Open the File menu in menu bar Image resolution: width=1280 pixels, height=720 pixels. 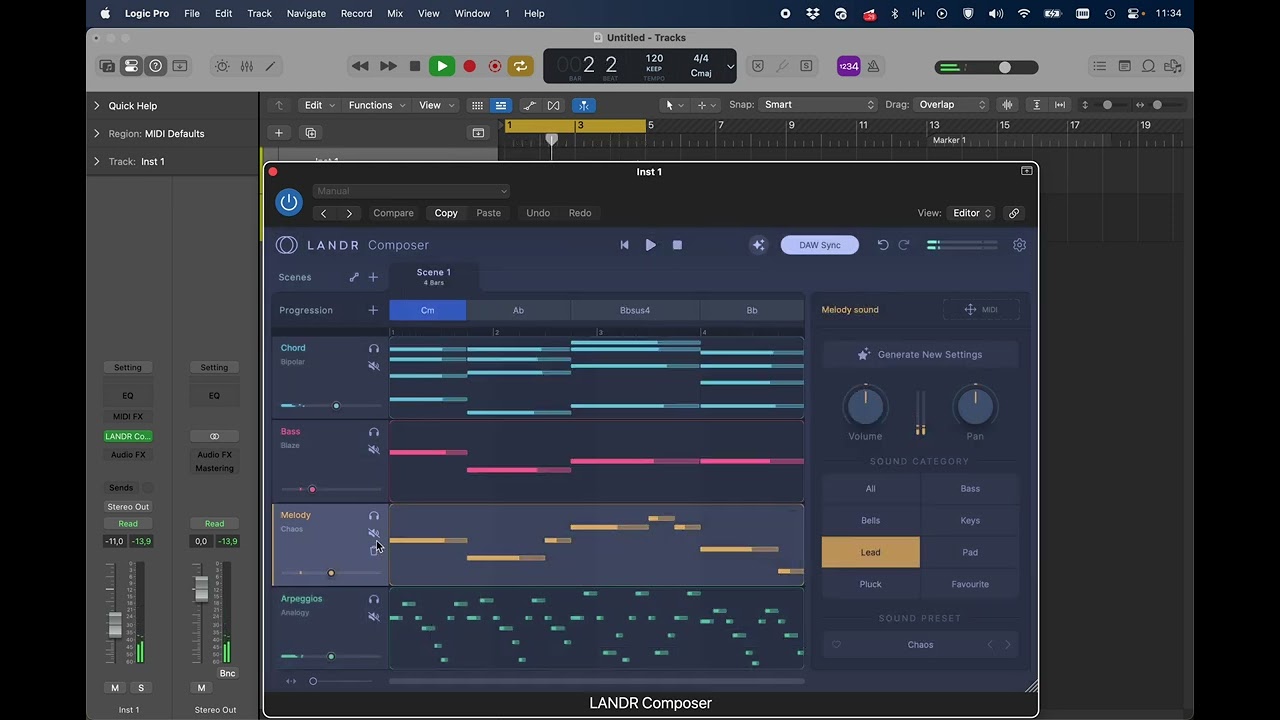[x=192, y=13]
